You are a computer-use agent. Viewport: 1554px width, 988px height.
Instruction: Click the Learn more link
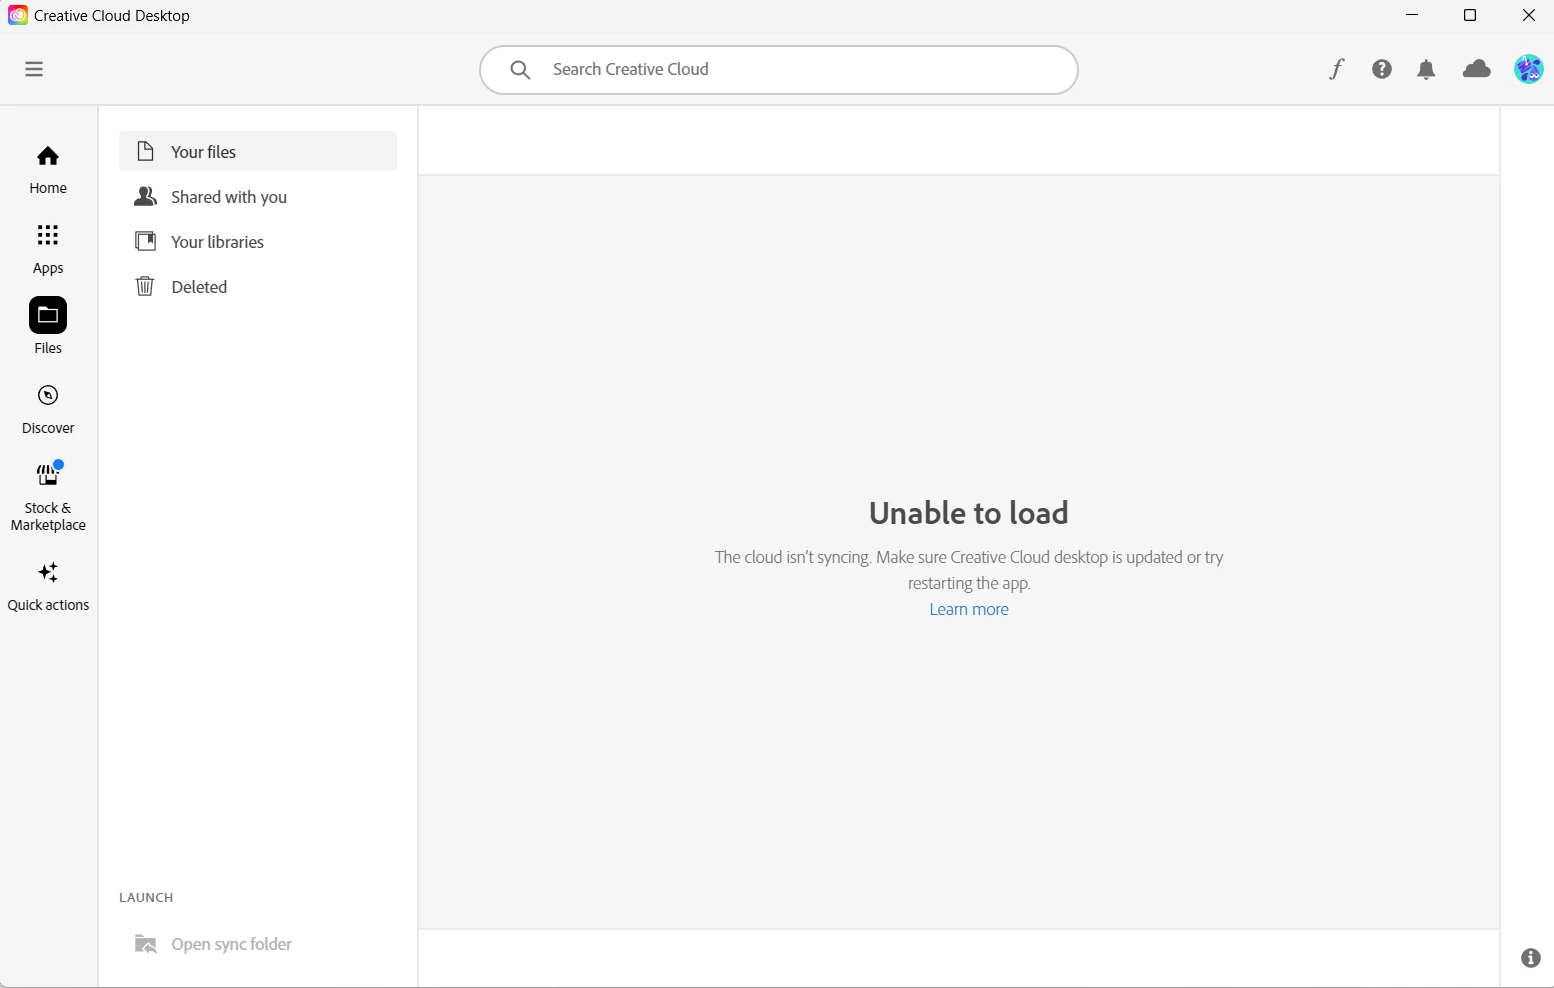(x=969, y=609)
